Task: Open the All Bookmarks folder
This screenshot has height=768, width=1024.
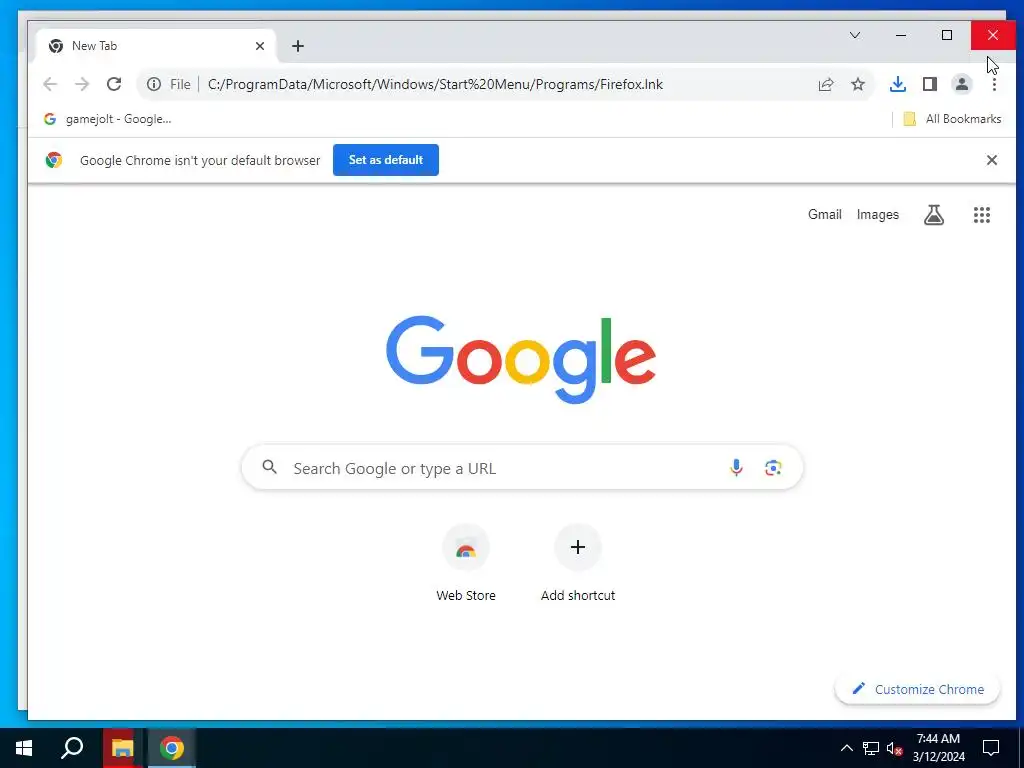Action: (x=952, y=119)
